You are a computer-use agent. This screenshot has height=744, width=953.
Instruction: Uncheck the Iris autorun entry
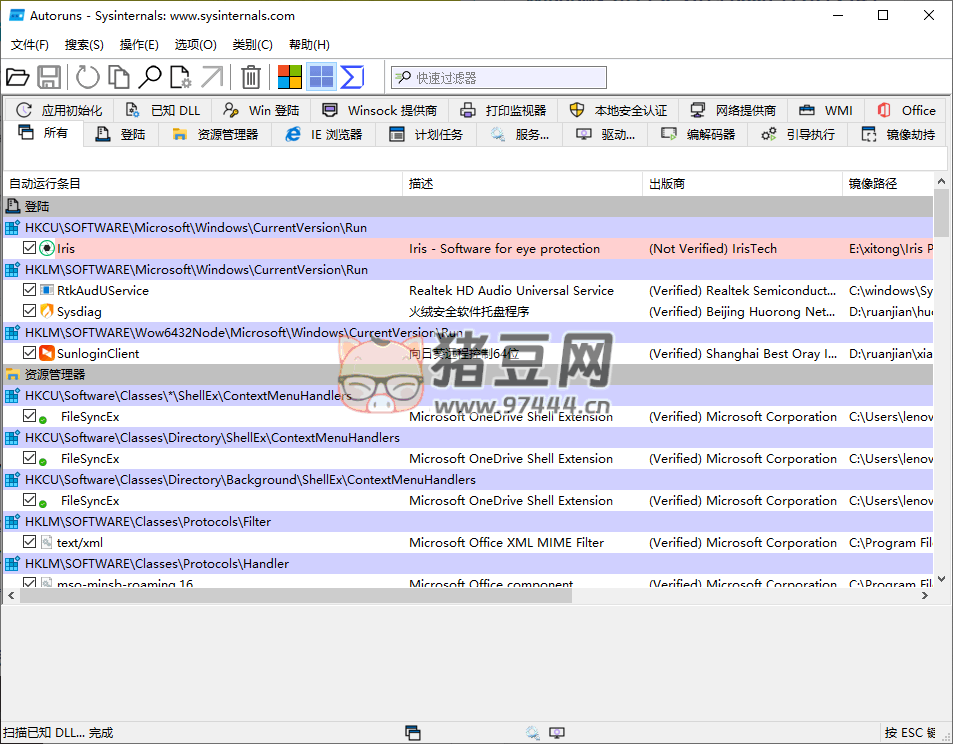[30, 248]
